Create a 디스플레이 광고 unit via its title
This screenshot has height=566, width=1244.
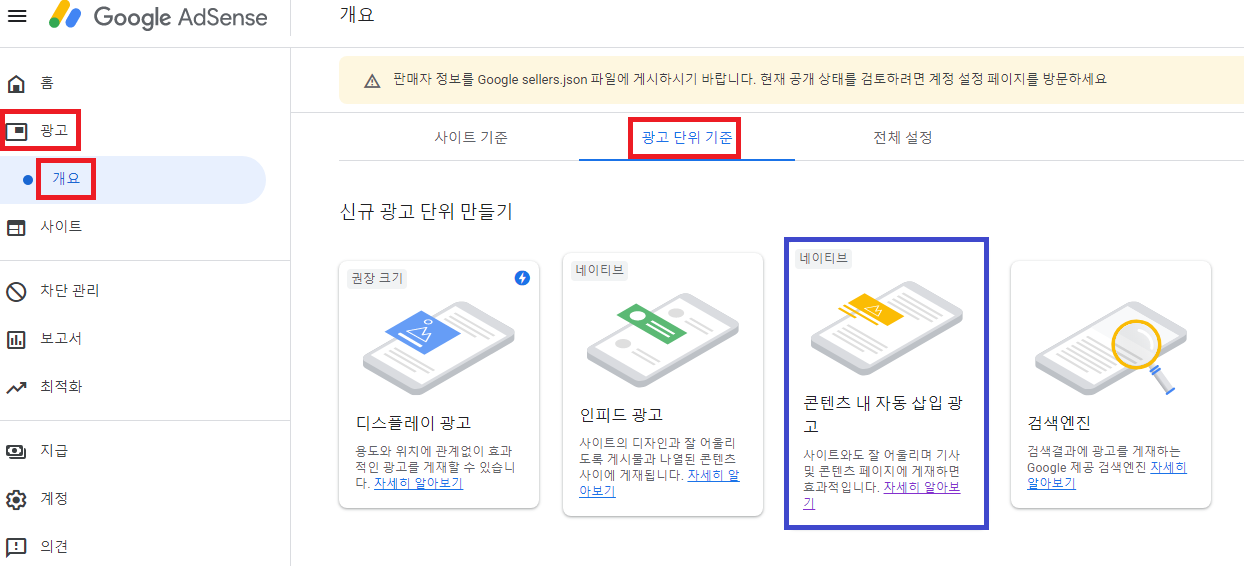pos(413,423)
